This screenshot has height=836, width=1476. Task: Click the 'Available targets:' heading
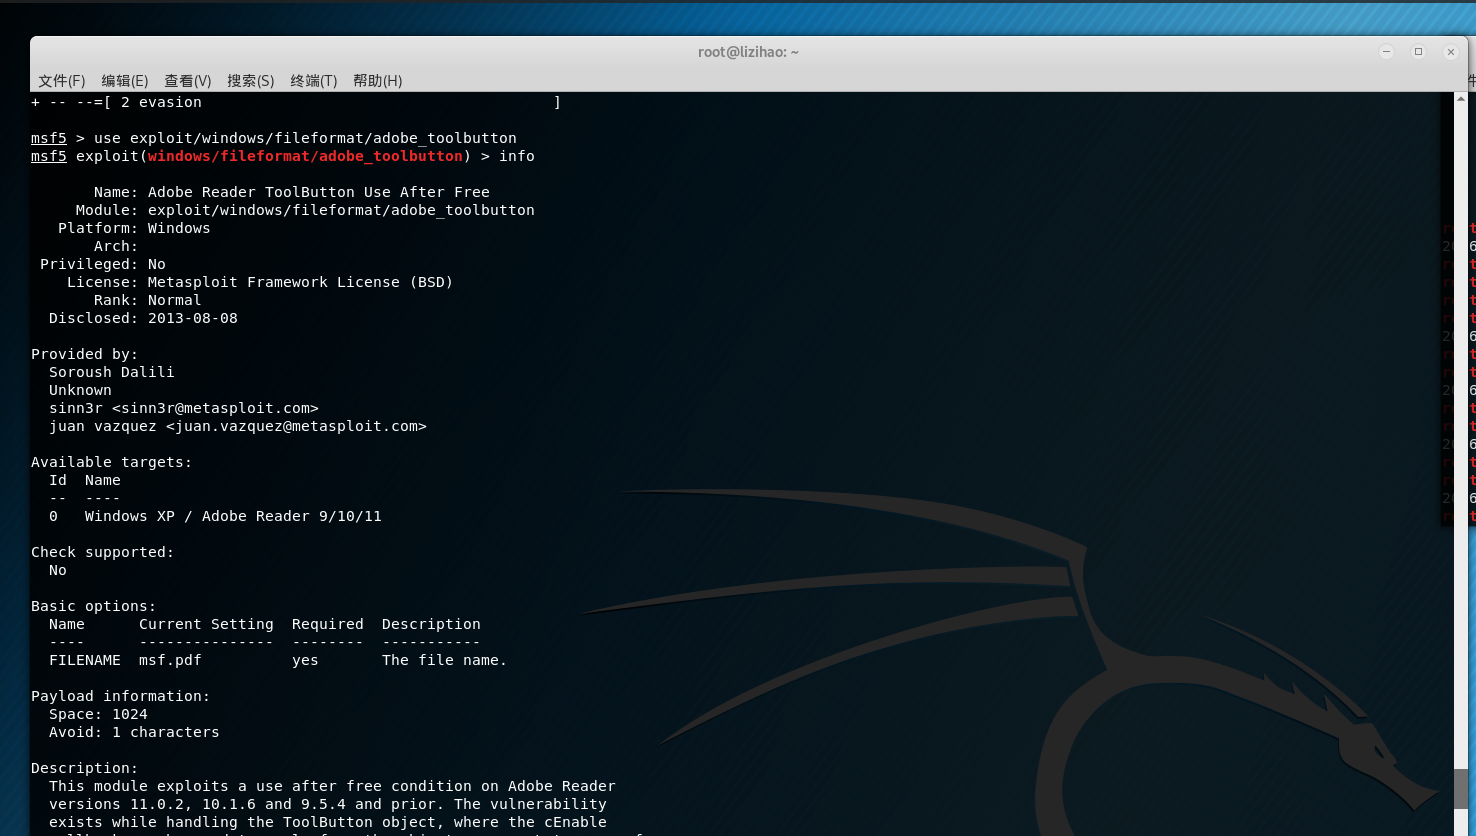[x=111, y=462]
